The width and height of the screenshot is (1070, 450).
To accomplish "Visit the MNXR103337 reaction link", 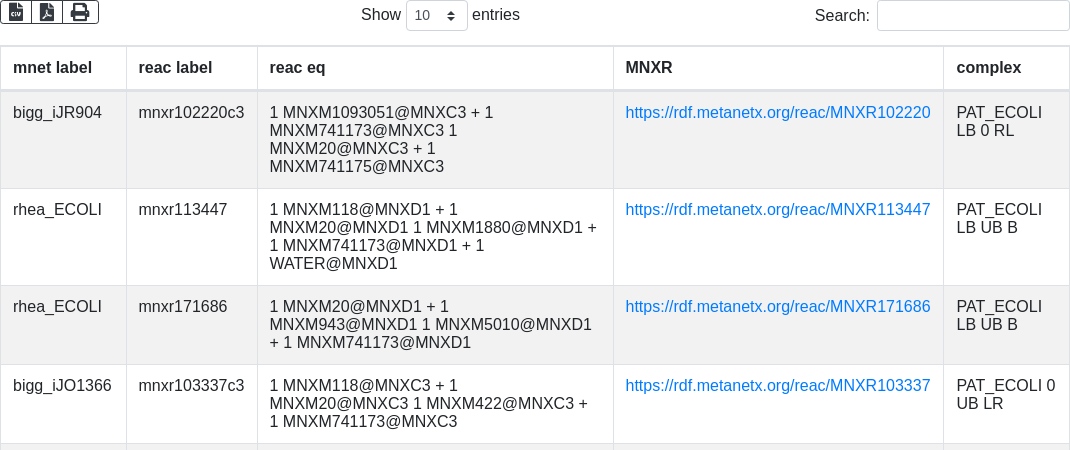I will (x=778, y=386).
